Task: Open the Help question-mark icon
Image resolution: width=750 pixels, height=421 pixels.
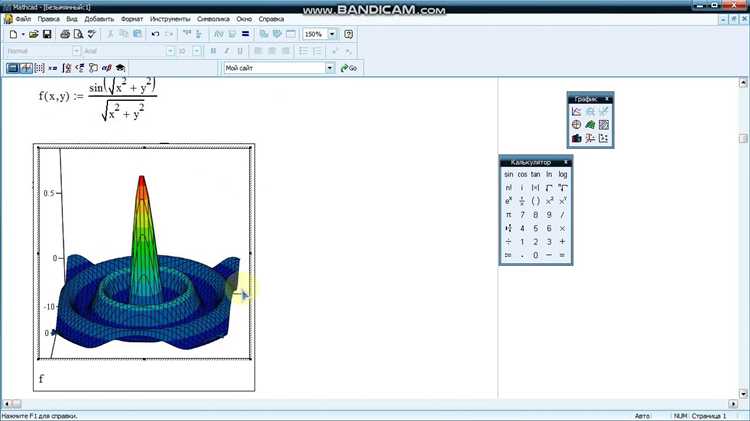Action: [348, 34]
